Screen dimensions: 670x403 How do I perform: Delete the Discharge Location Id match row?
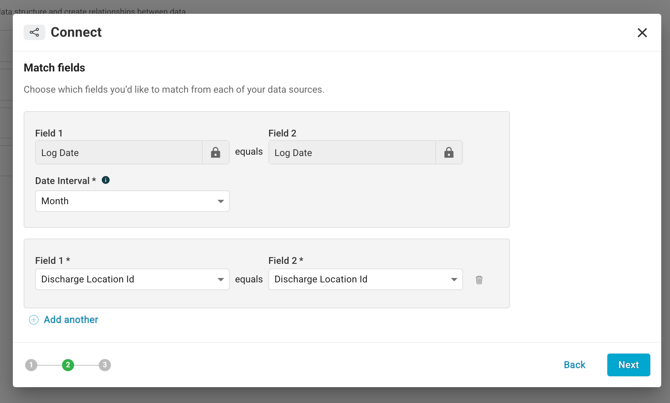pos(479,280)
